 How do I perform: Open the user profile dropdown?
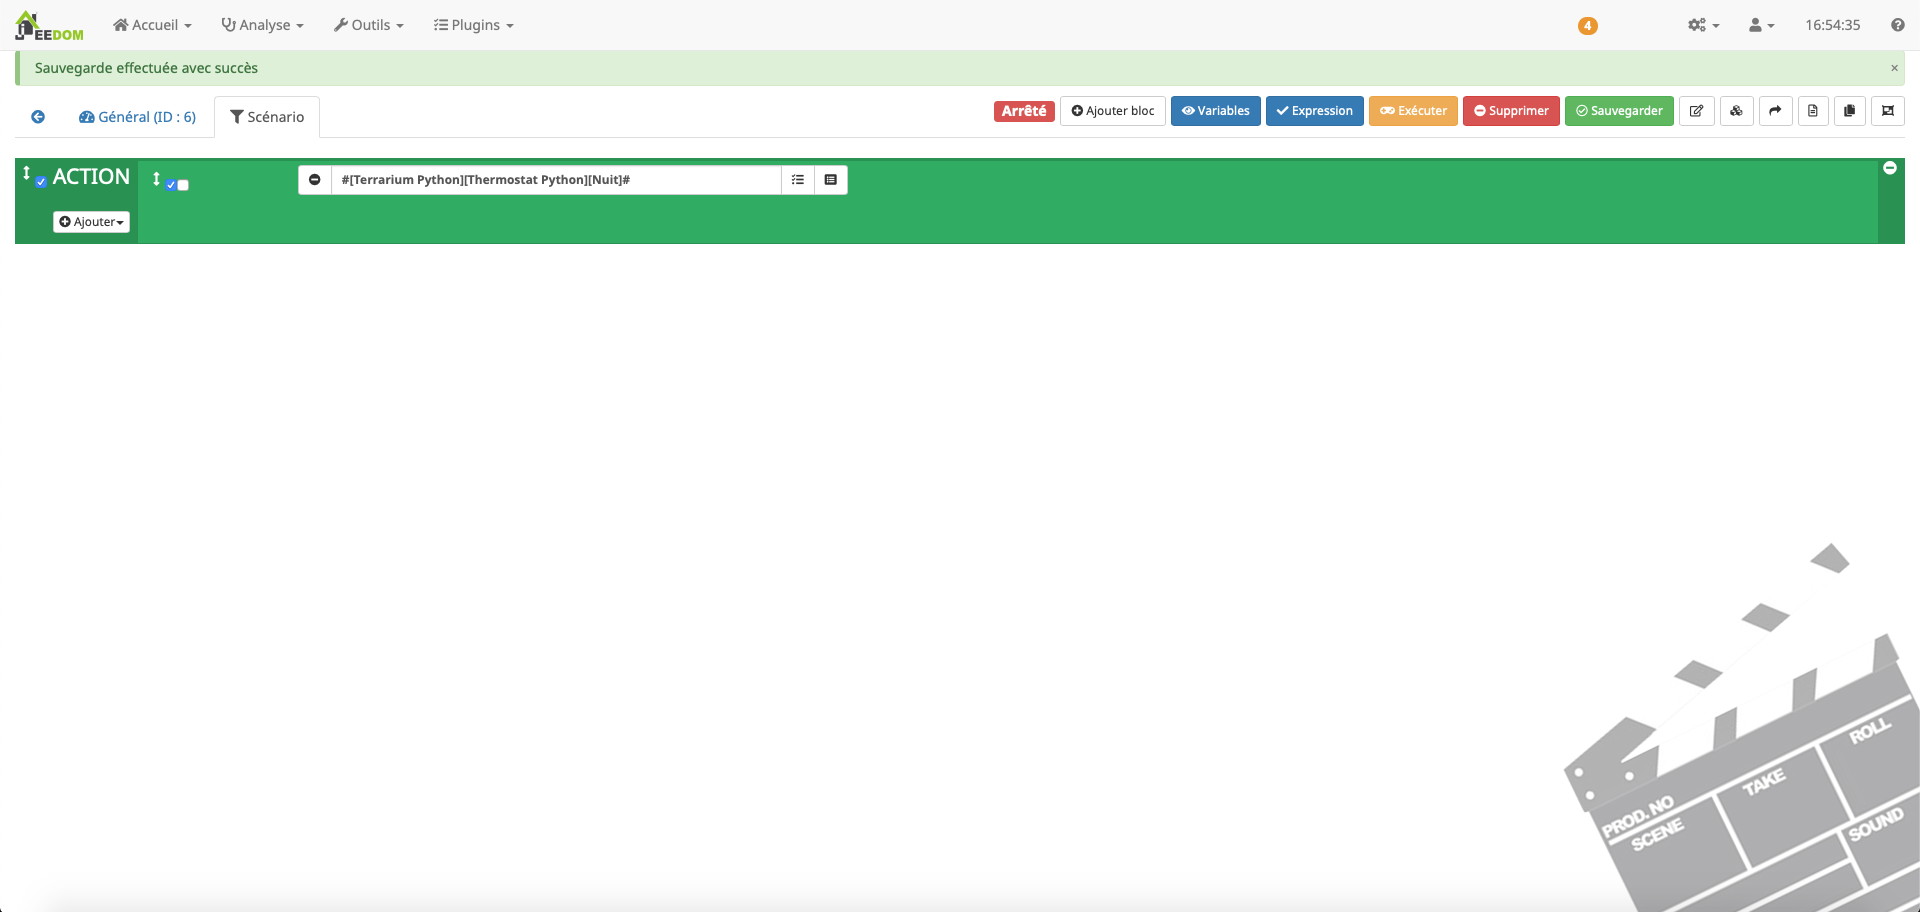(1761, 25)
